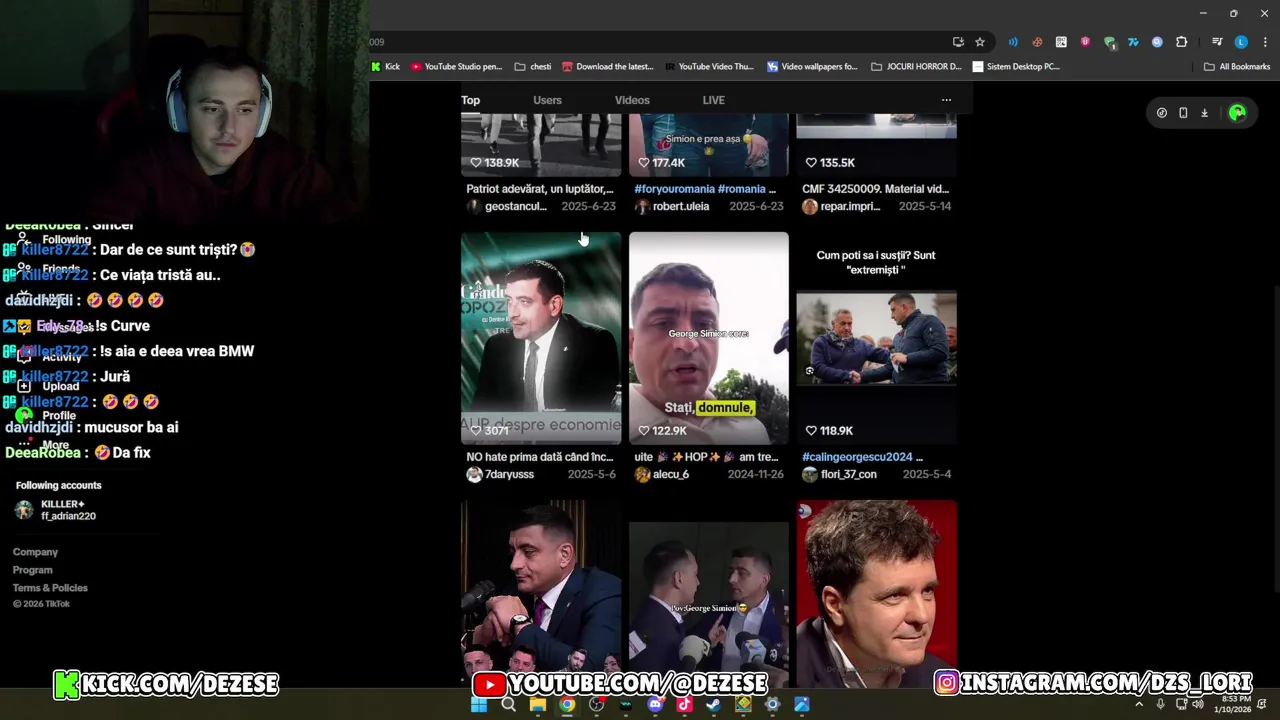Open TikTok get coins icon in floating pill

click(x=1161, y=113)
